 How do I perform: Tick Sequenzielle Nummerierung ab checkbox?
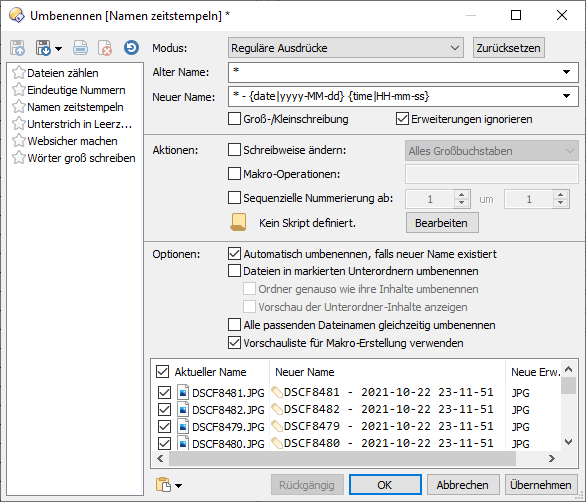pos(234,198)
